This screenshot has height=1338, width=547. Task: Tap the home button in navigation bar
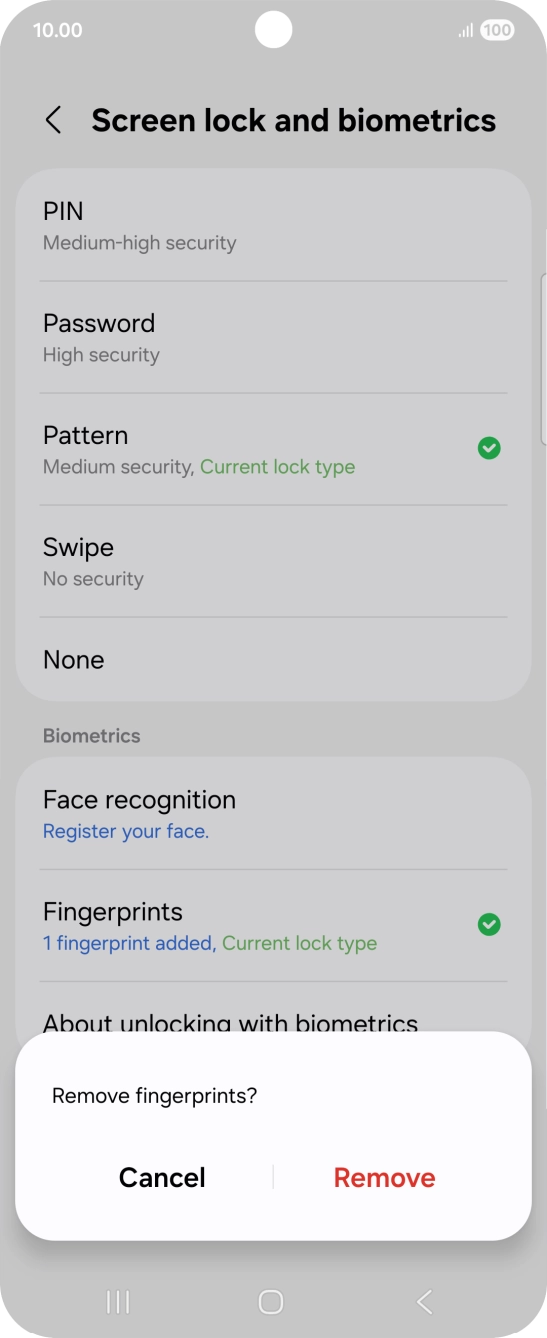tap(271, 1301)
